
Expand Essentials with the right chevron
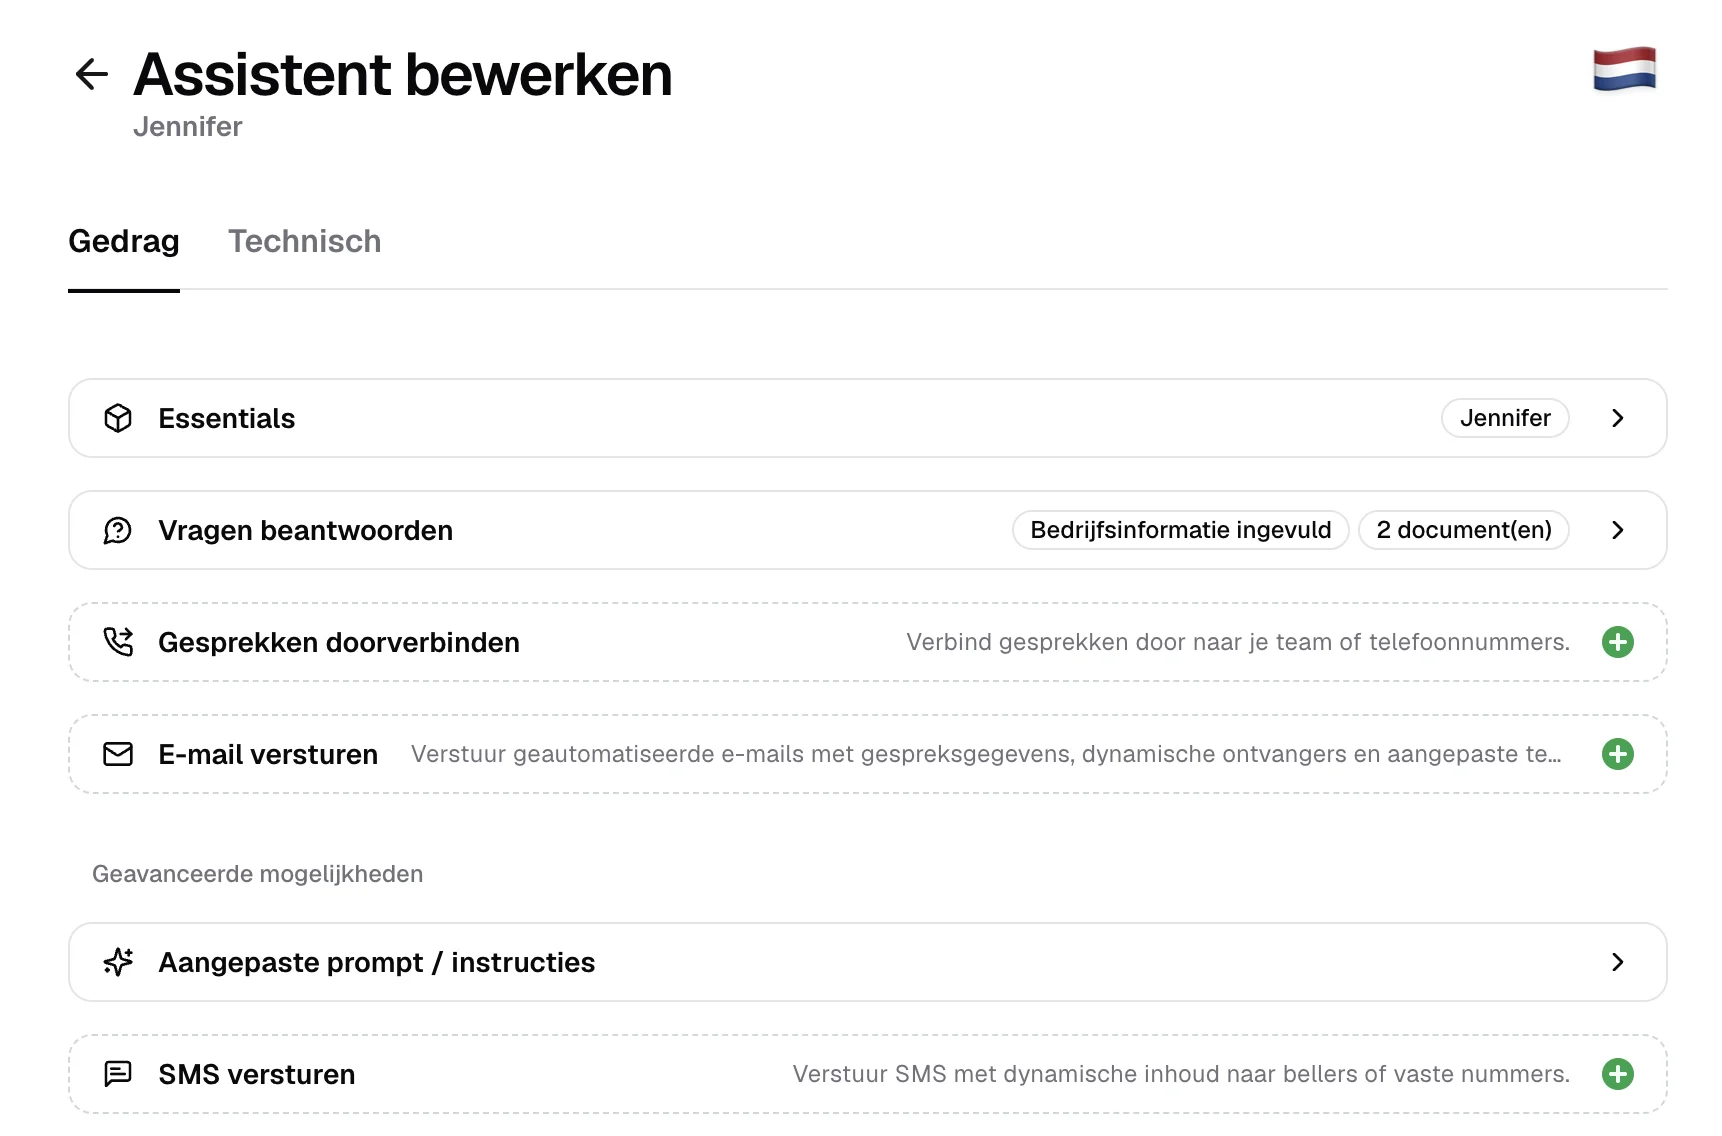(x=1618, y=418)
